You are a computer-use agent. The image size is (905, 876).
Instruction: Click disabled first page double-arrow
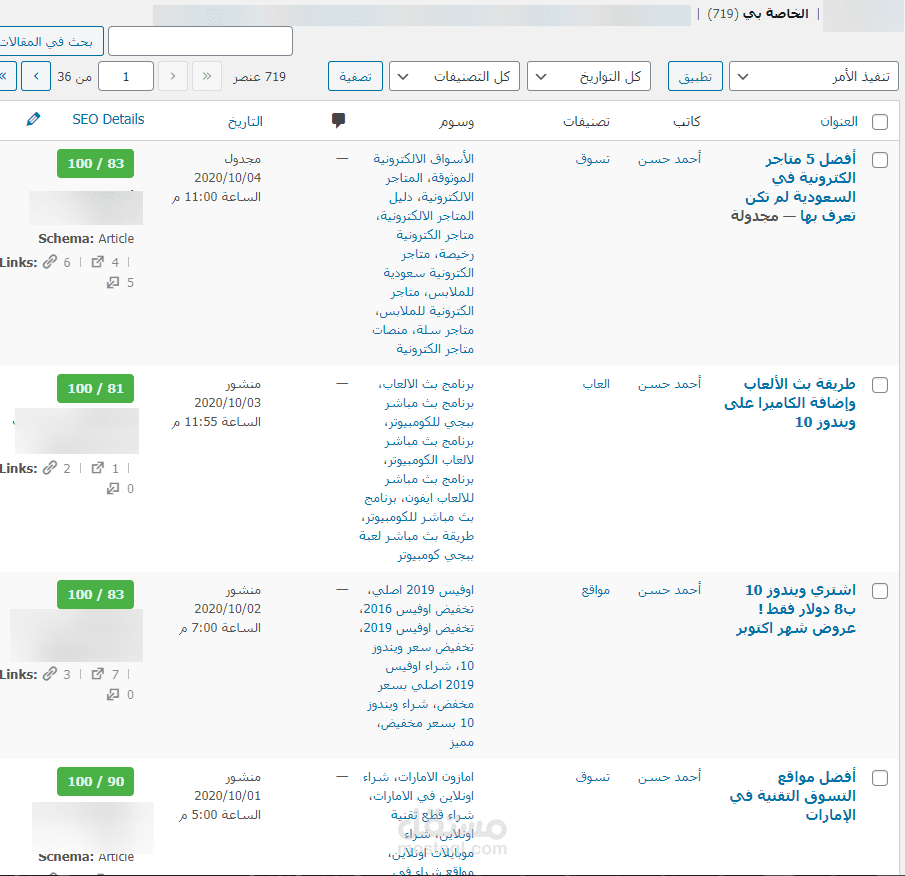coord(207,76)
